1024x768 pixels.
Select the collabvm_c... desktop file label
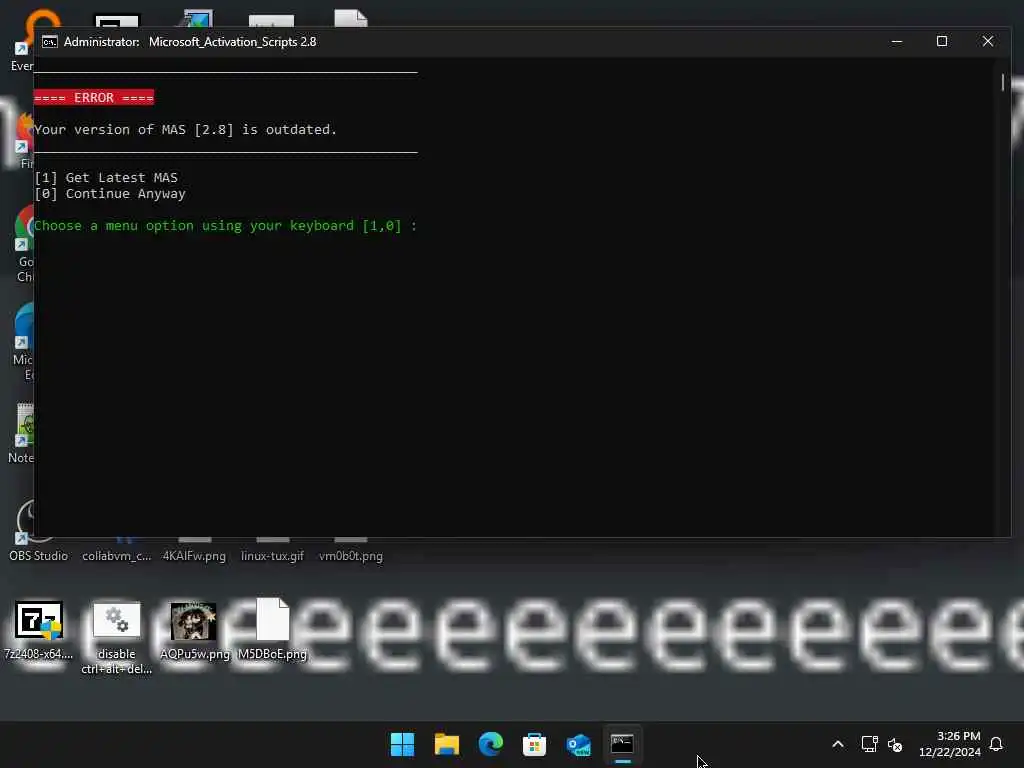pos(116,556)
